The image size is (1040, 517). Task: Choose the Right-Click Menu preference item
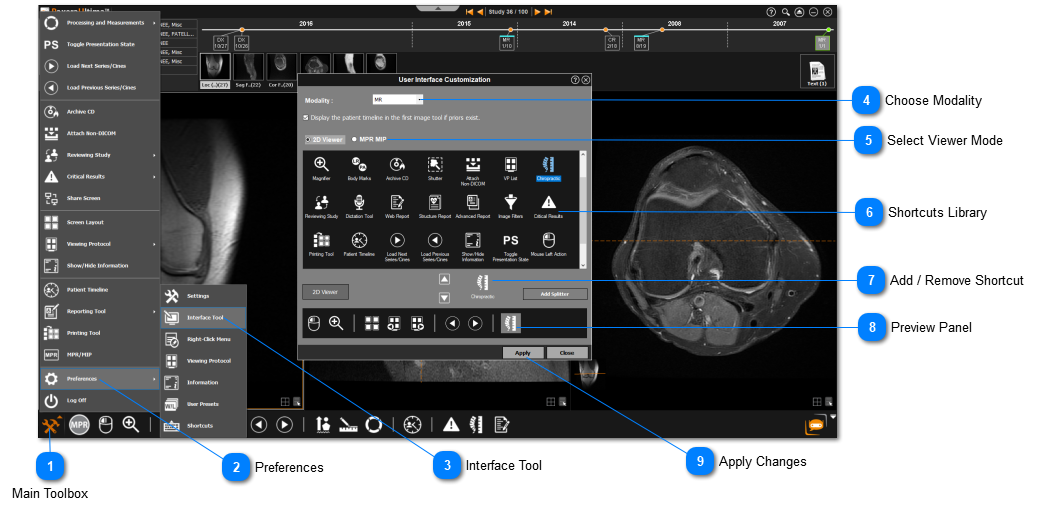tap(204, 339)
